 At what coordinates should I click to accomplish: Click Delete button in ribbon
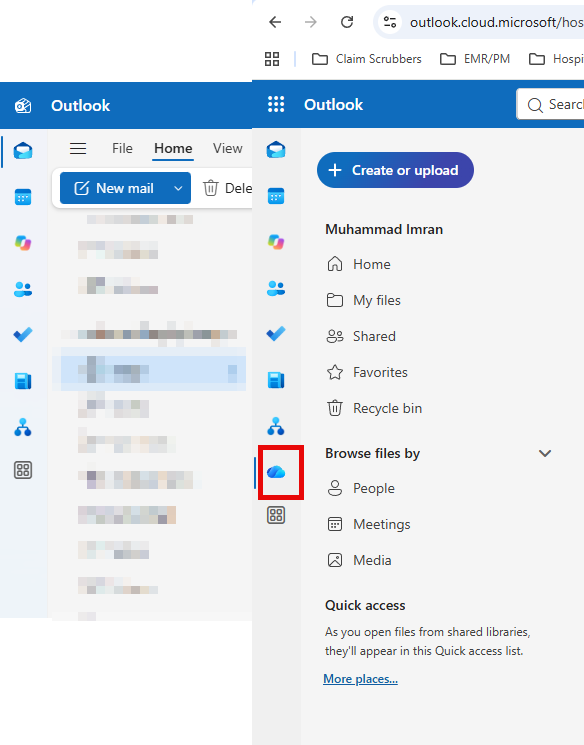(x=227, y=188)
